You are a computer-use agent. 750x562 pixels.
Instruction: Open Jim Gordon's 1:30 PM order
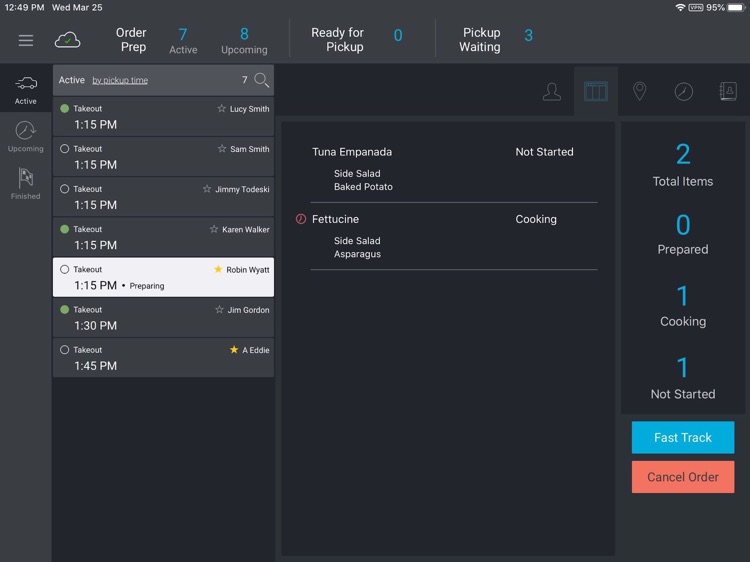tap(163, 318)
